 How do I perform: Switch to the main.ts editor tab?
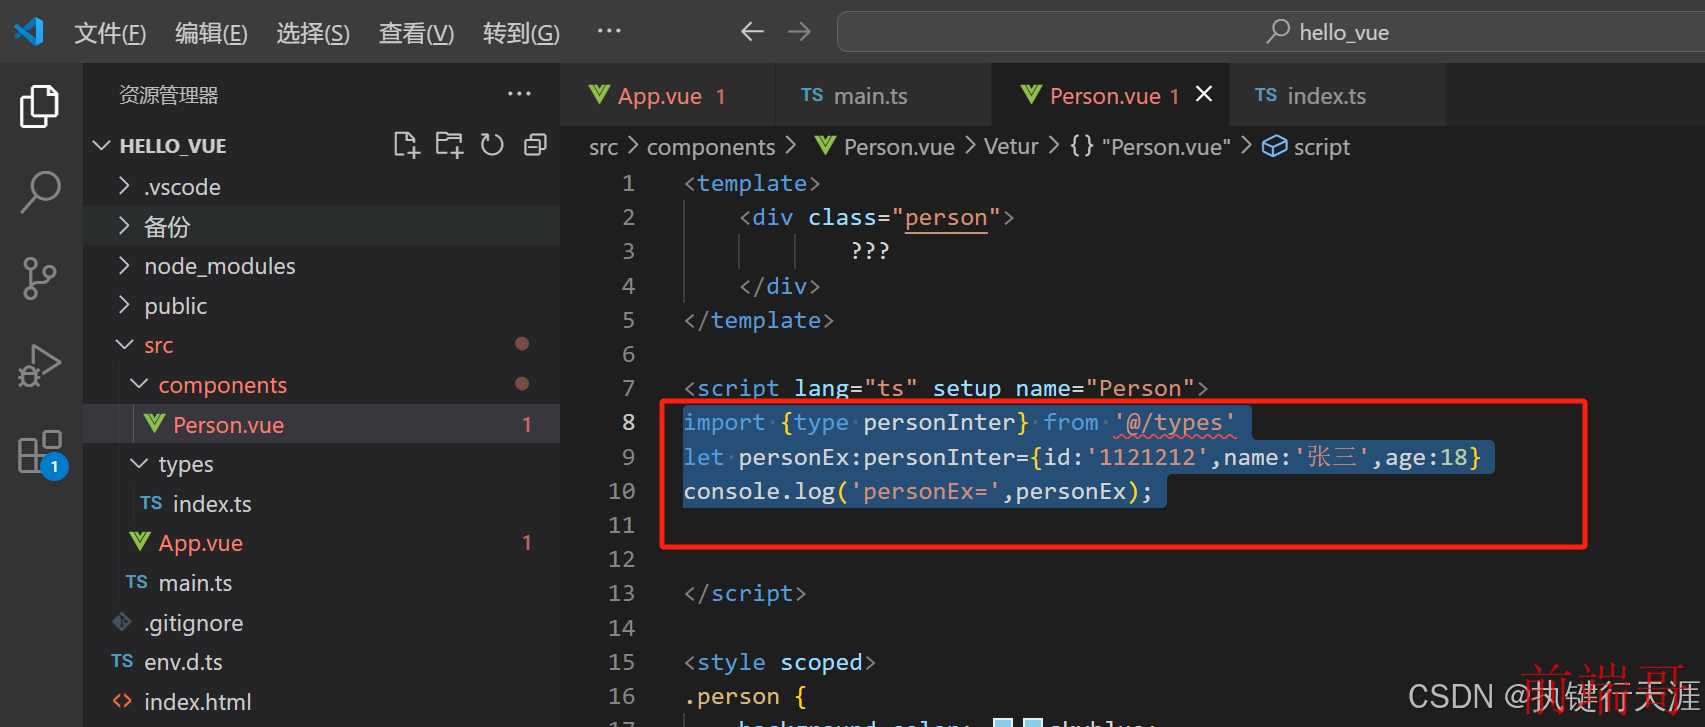pos(882,95)
